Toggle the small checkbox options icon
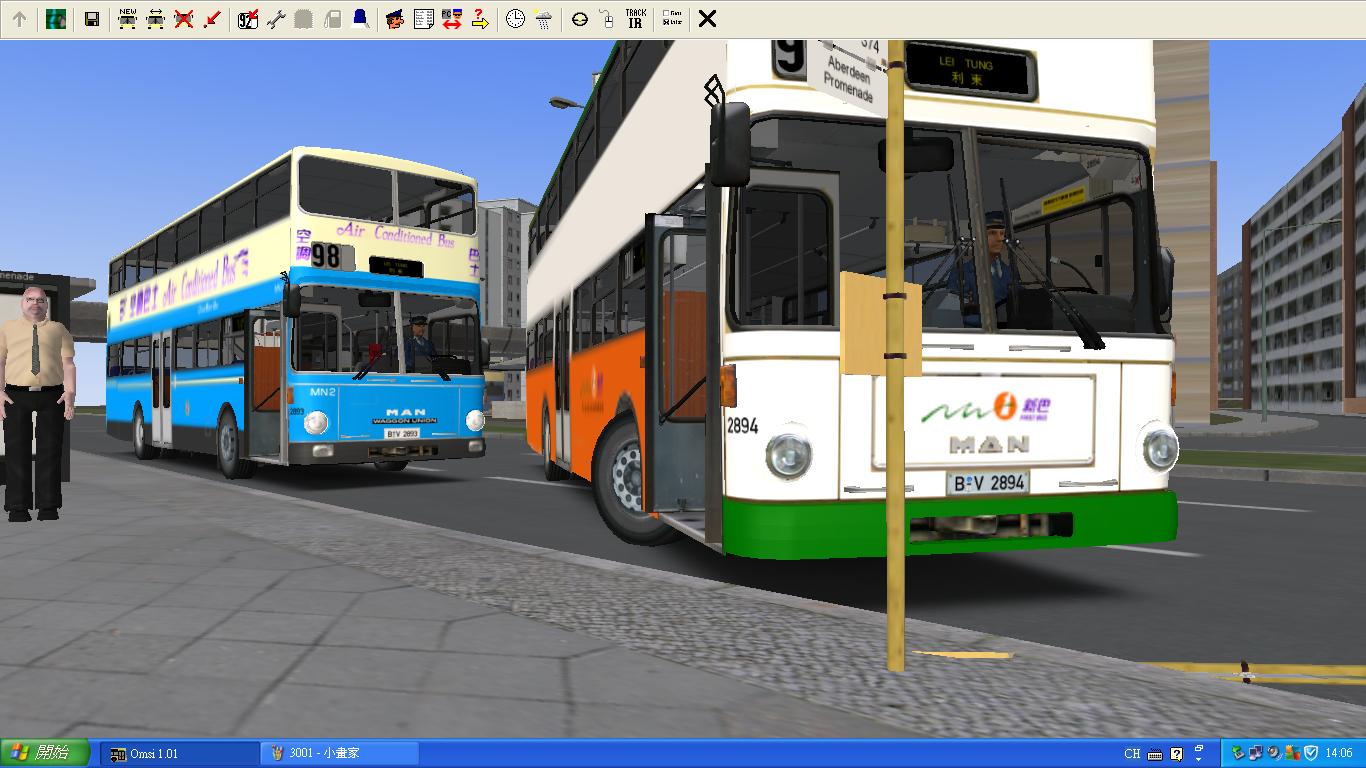Viewport: 1366px width, 768px height. (x=672, y=19)
